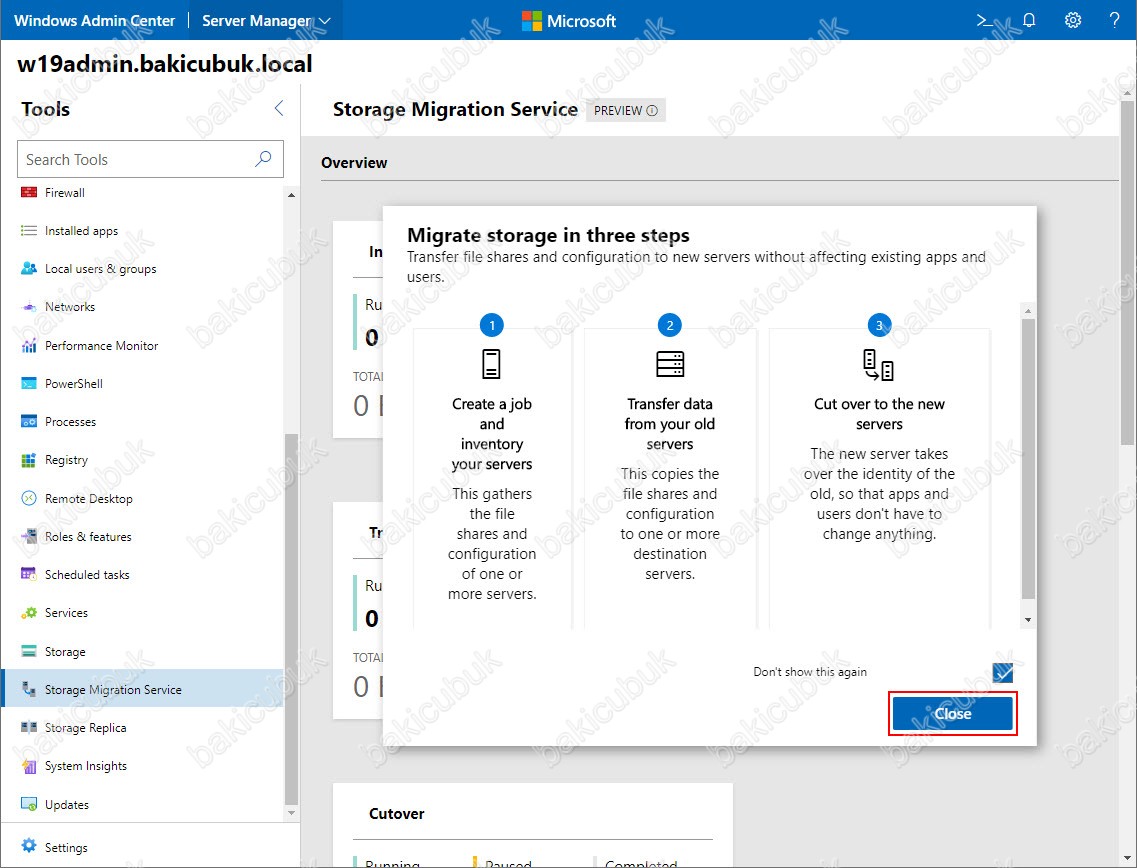This screenshot has height=868, width=1137.
Task: Click the Storage Migration Service icon
Action: click(x=29, y=689)
